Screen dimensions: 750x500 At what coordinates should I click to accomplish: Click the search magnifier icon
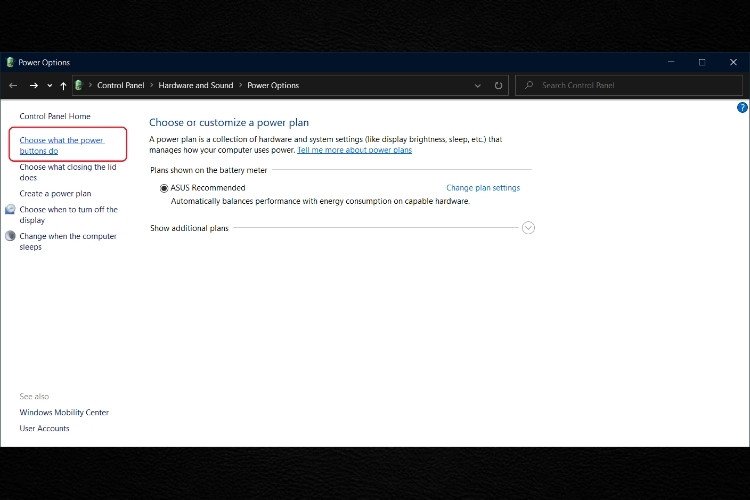528,86
